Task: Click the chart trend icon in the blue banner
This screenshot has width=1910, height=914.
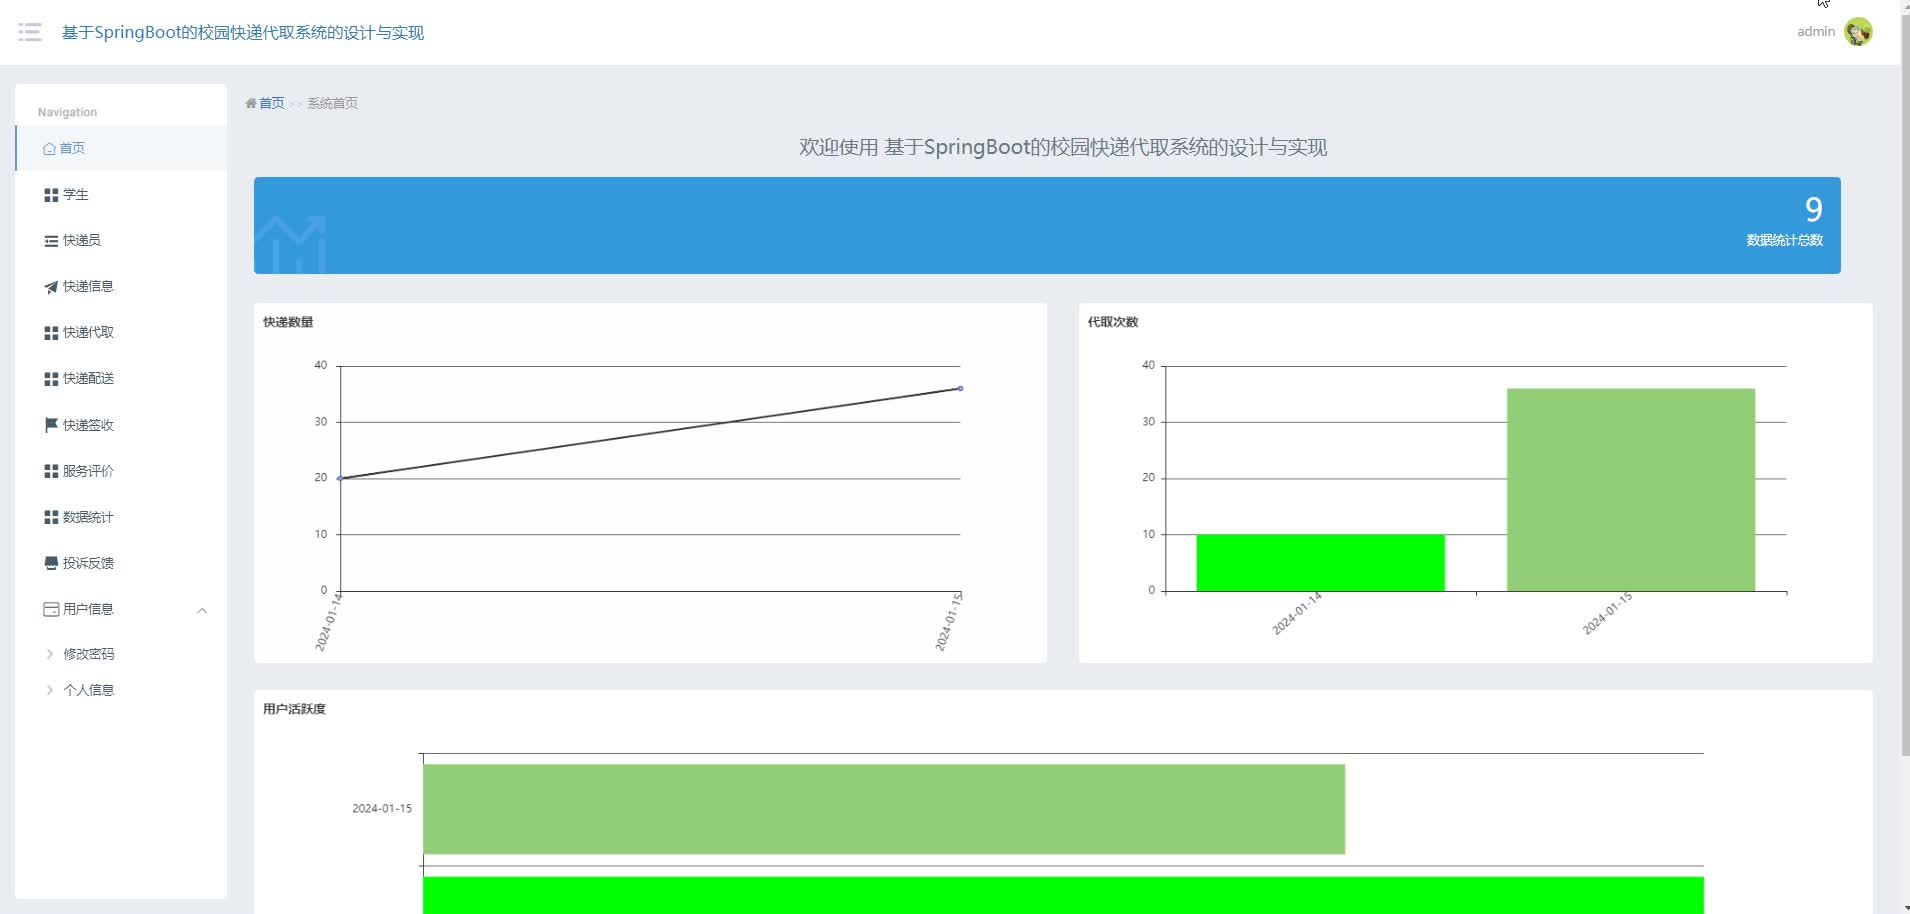Action: [291, 244]
